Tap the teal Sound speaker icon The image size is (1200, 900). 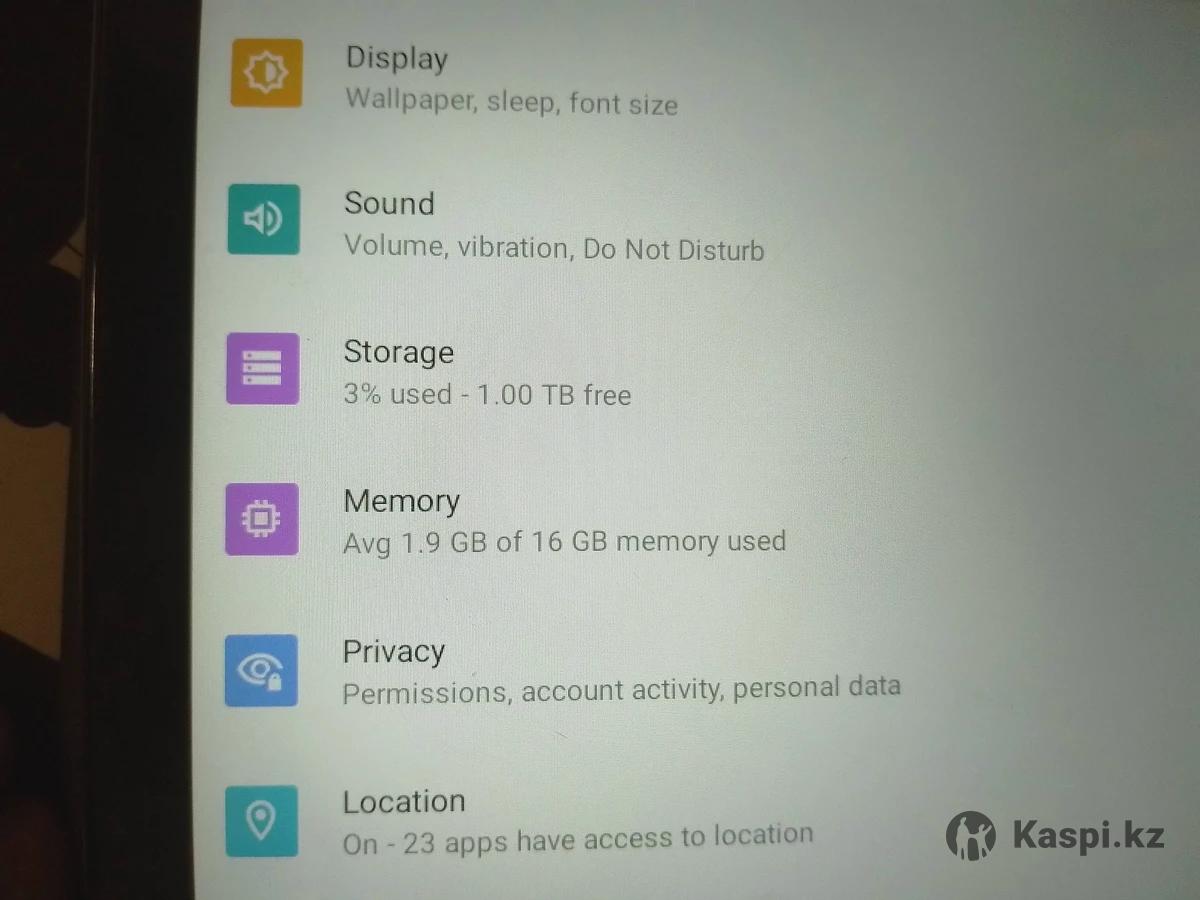[264, 219]
